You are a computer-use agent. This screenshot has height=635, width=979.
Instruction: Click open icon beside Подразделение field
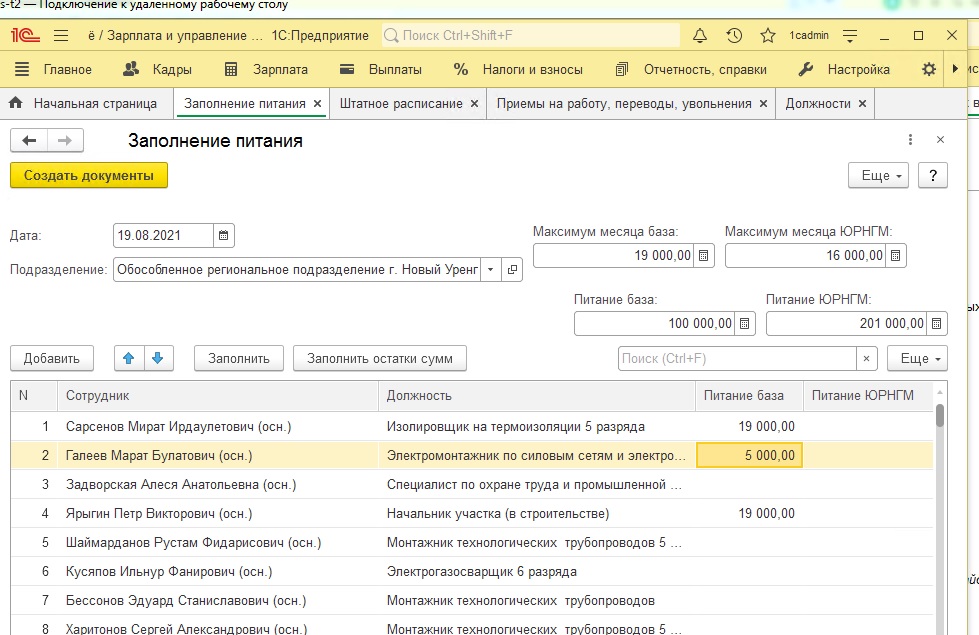click(512, 270)
